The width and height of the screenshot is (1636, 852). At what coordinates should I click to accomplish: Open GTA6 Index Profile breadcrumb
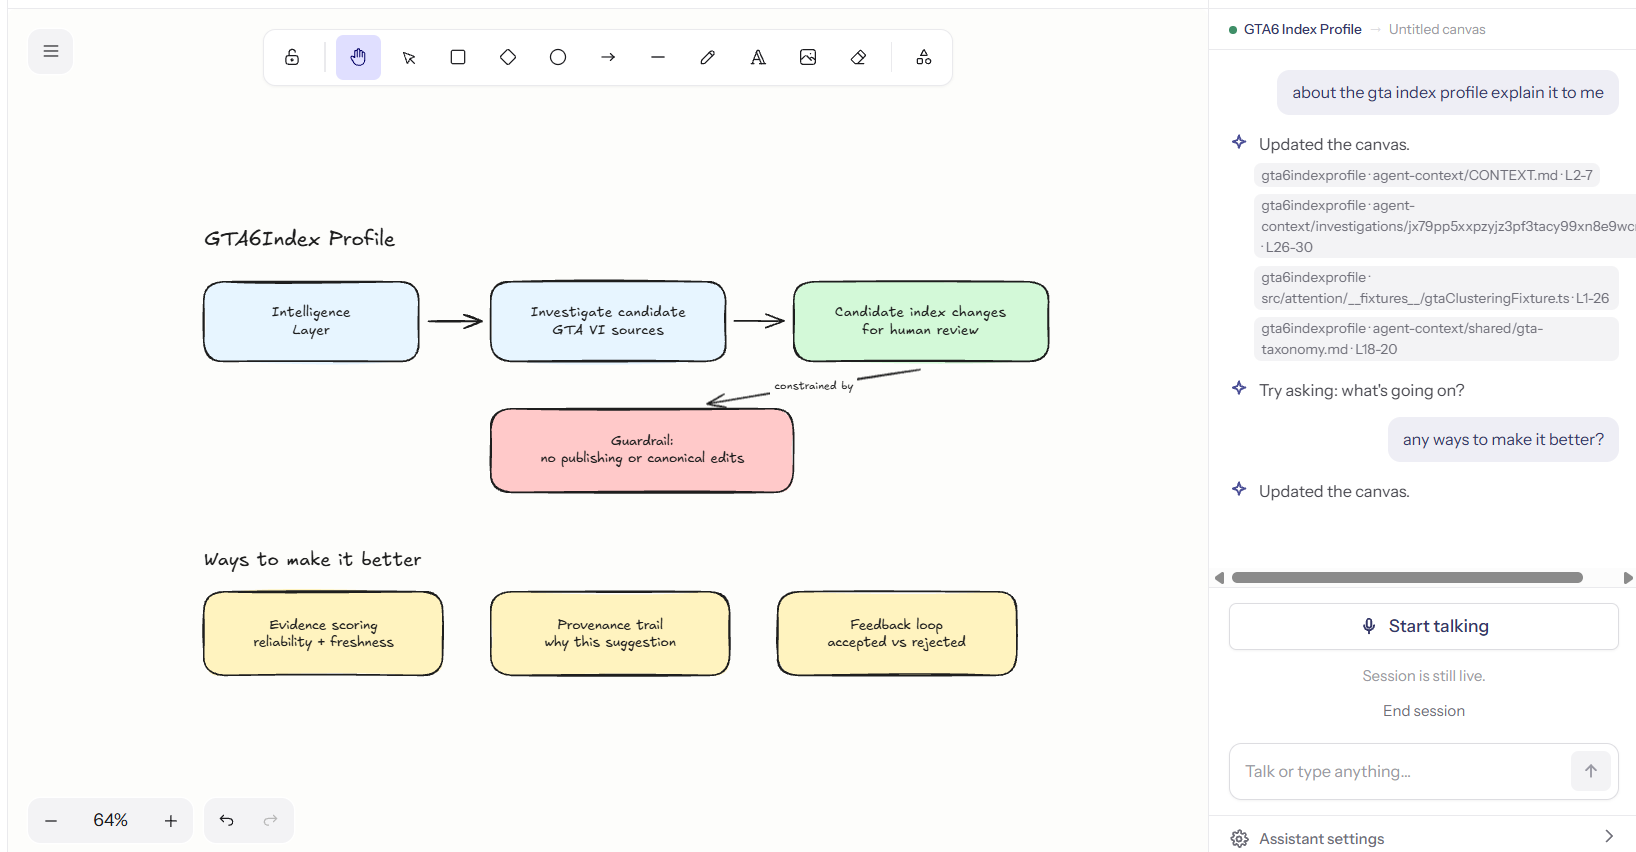pos(1302,29)
